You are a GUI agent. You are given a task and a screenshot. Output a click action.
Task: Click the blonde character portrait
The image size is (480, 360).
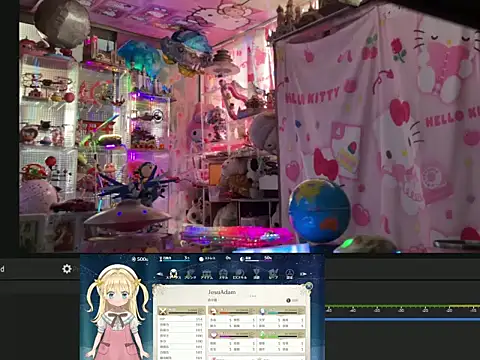[117, 312]
